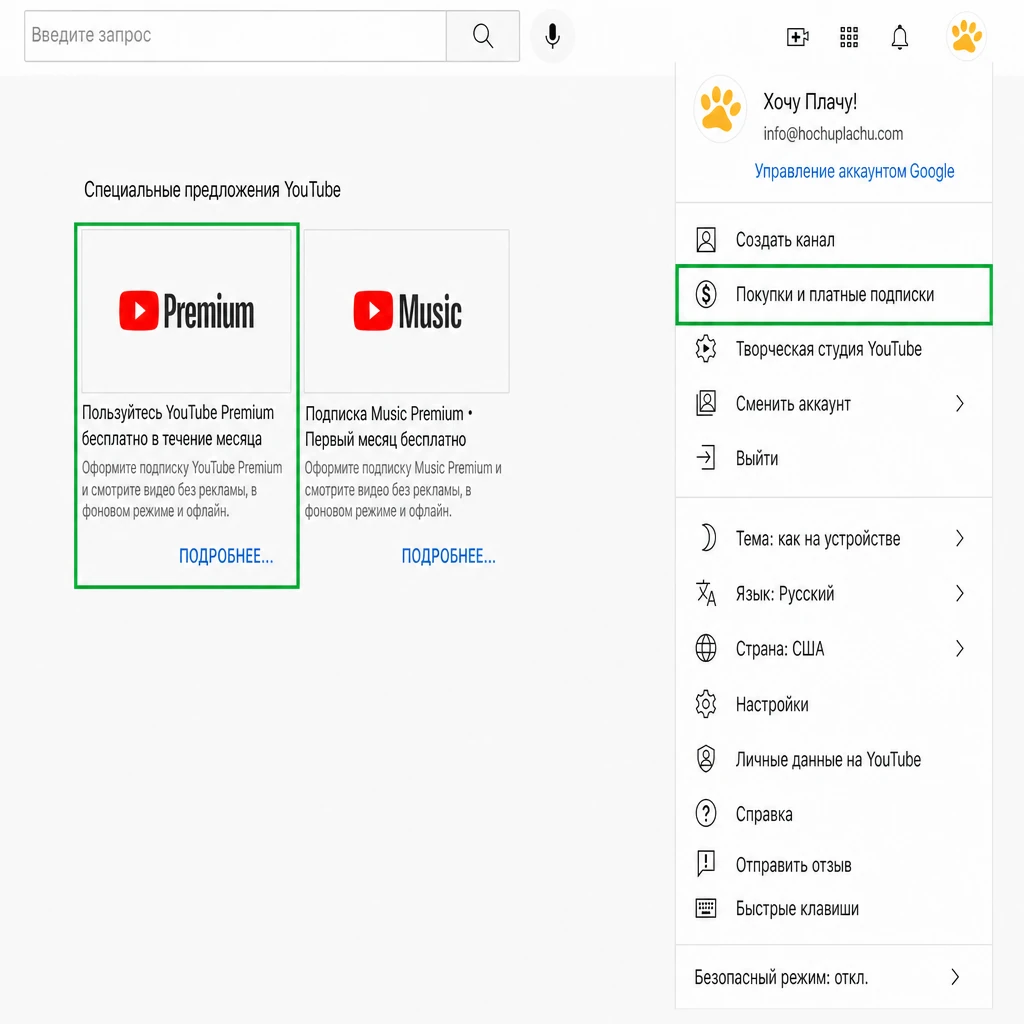1024x1024 pixels.
Task: Click the paw avatar in top bar
Action: (966, 37)
